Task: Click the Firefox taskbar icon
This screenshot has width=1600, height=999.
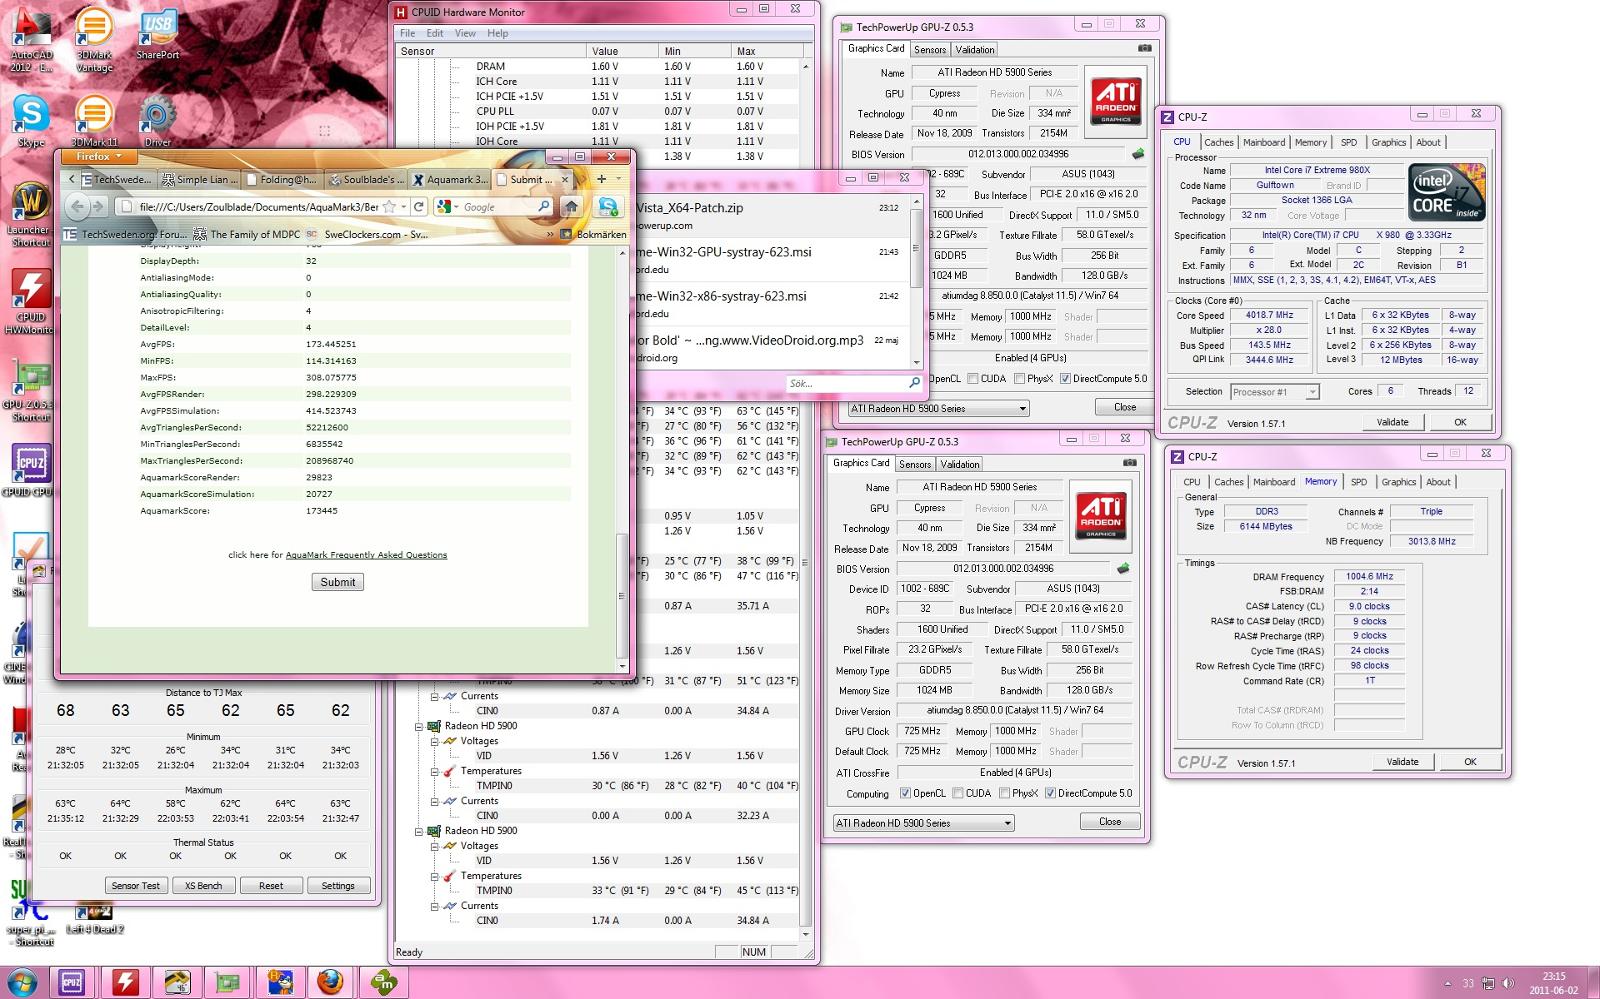Action: 330,982
